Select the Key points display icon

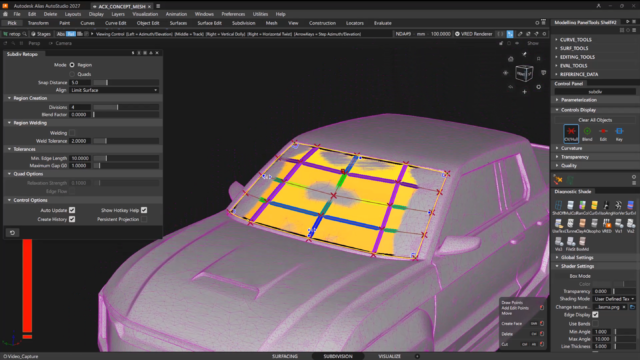point(619,131)
